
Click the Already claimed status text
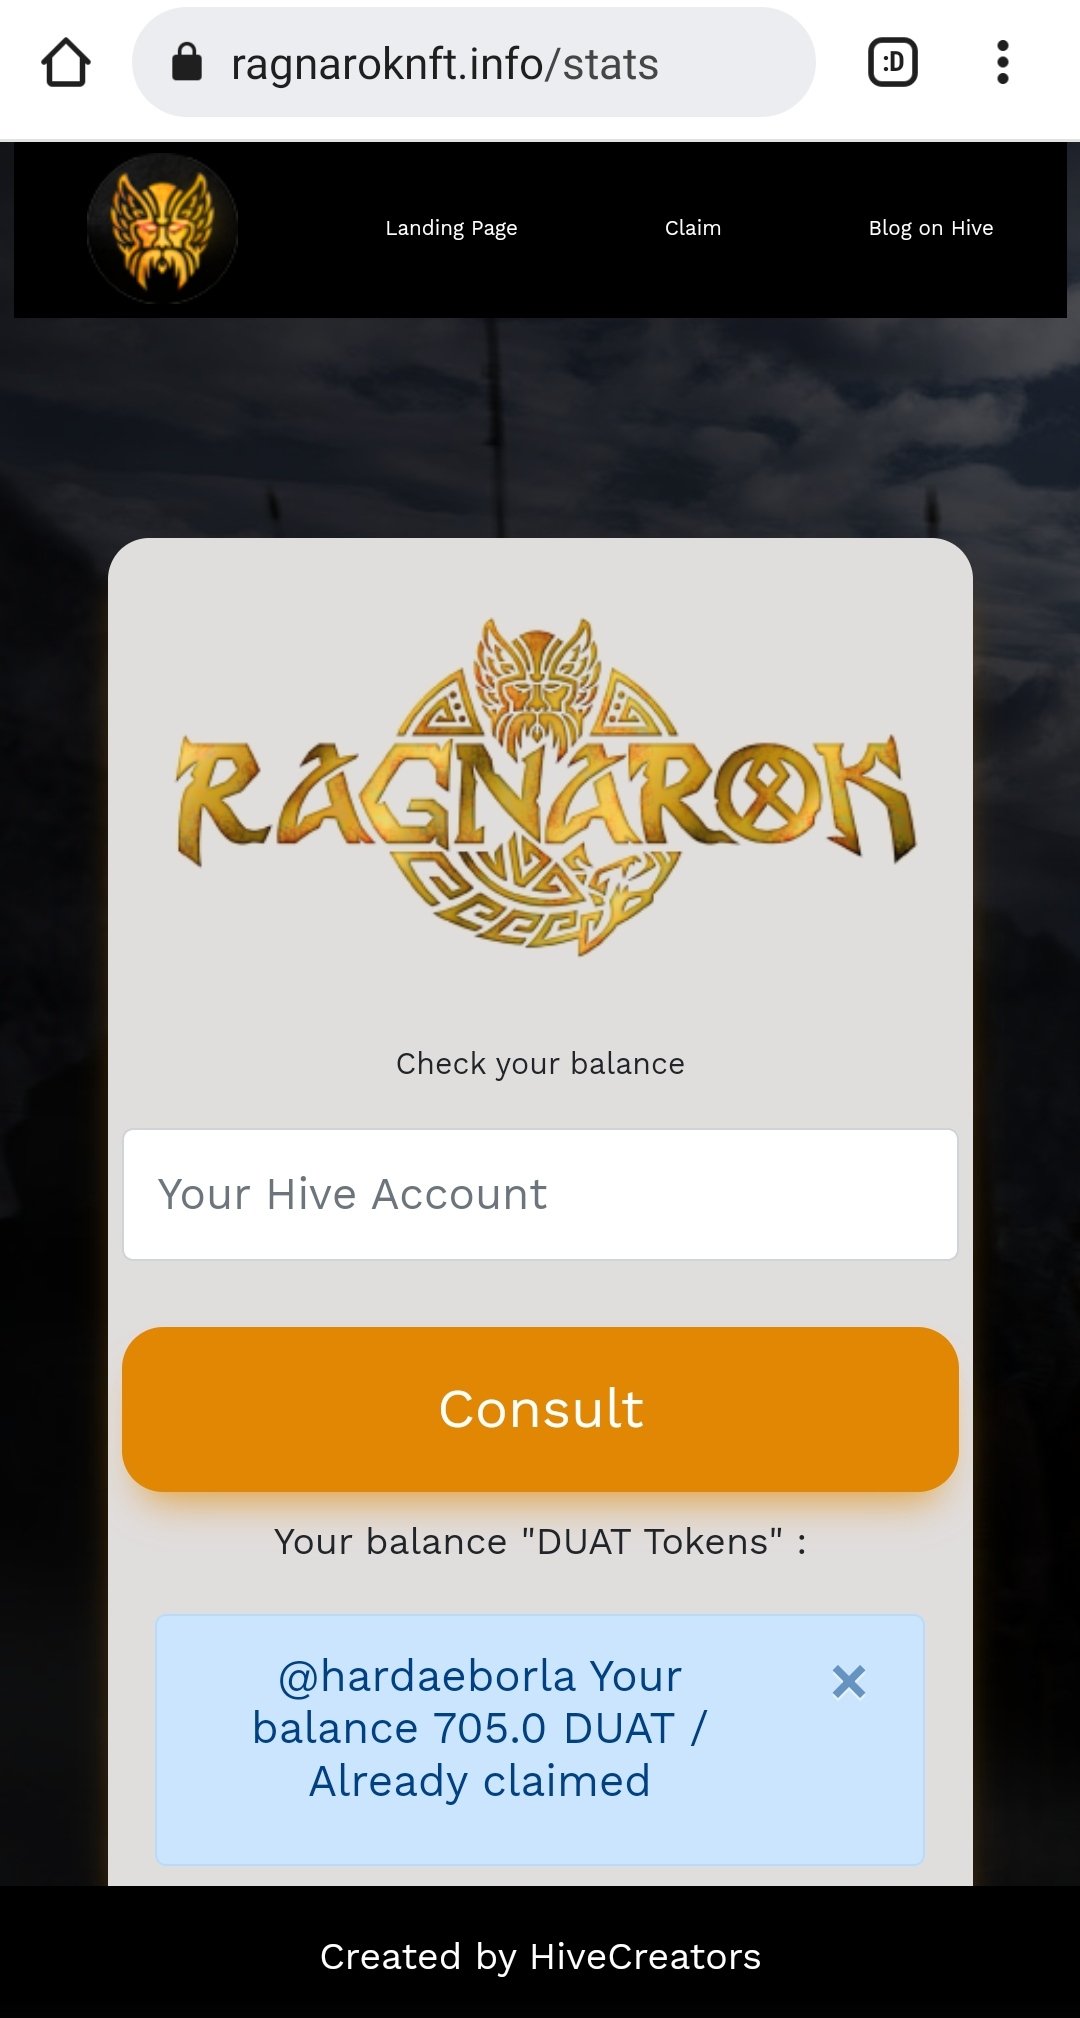click(480, 1781)
